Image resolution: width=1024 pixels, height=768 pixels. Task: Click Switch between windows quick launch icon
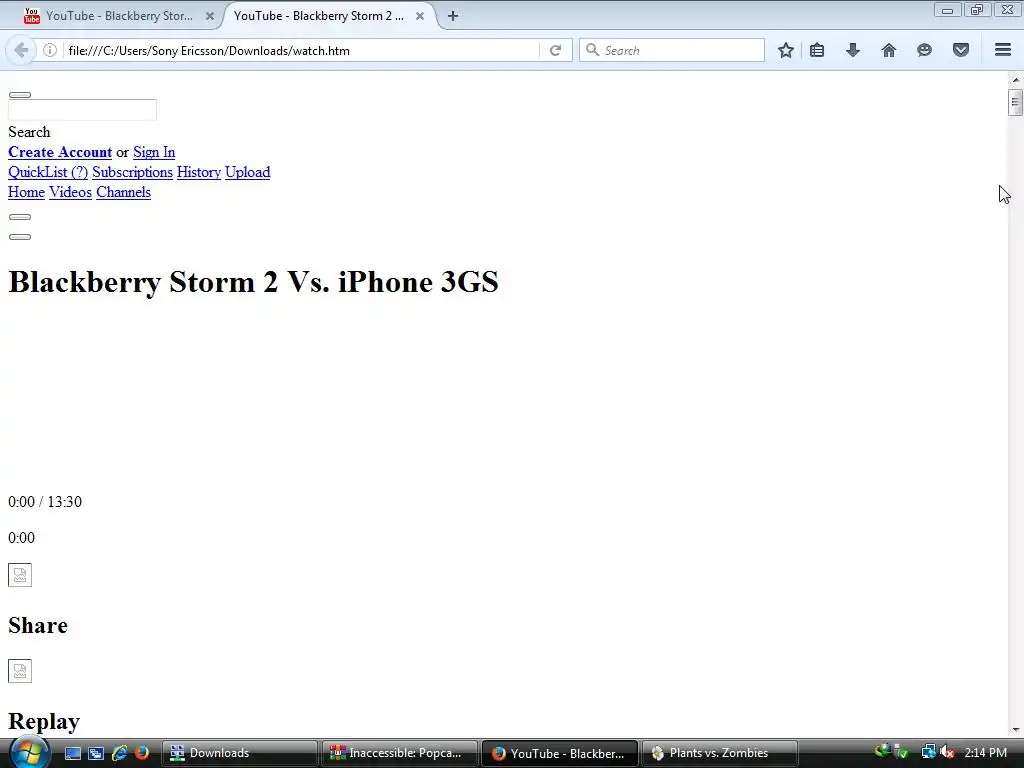point(96,754)
